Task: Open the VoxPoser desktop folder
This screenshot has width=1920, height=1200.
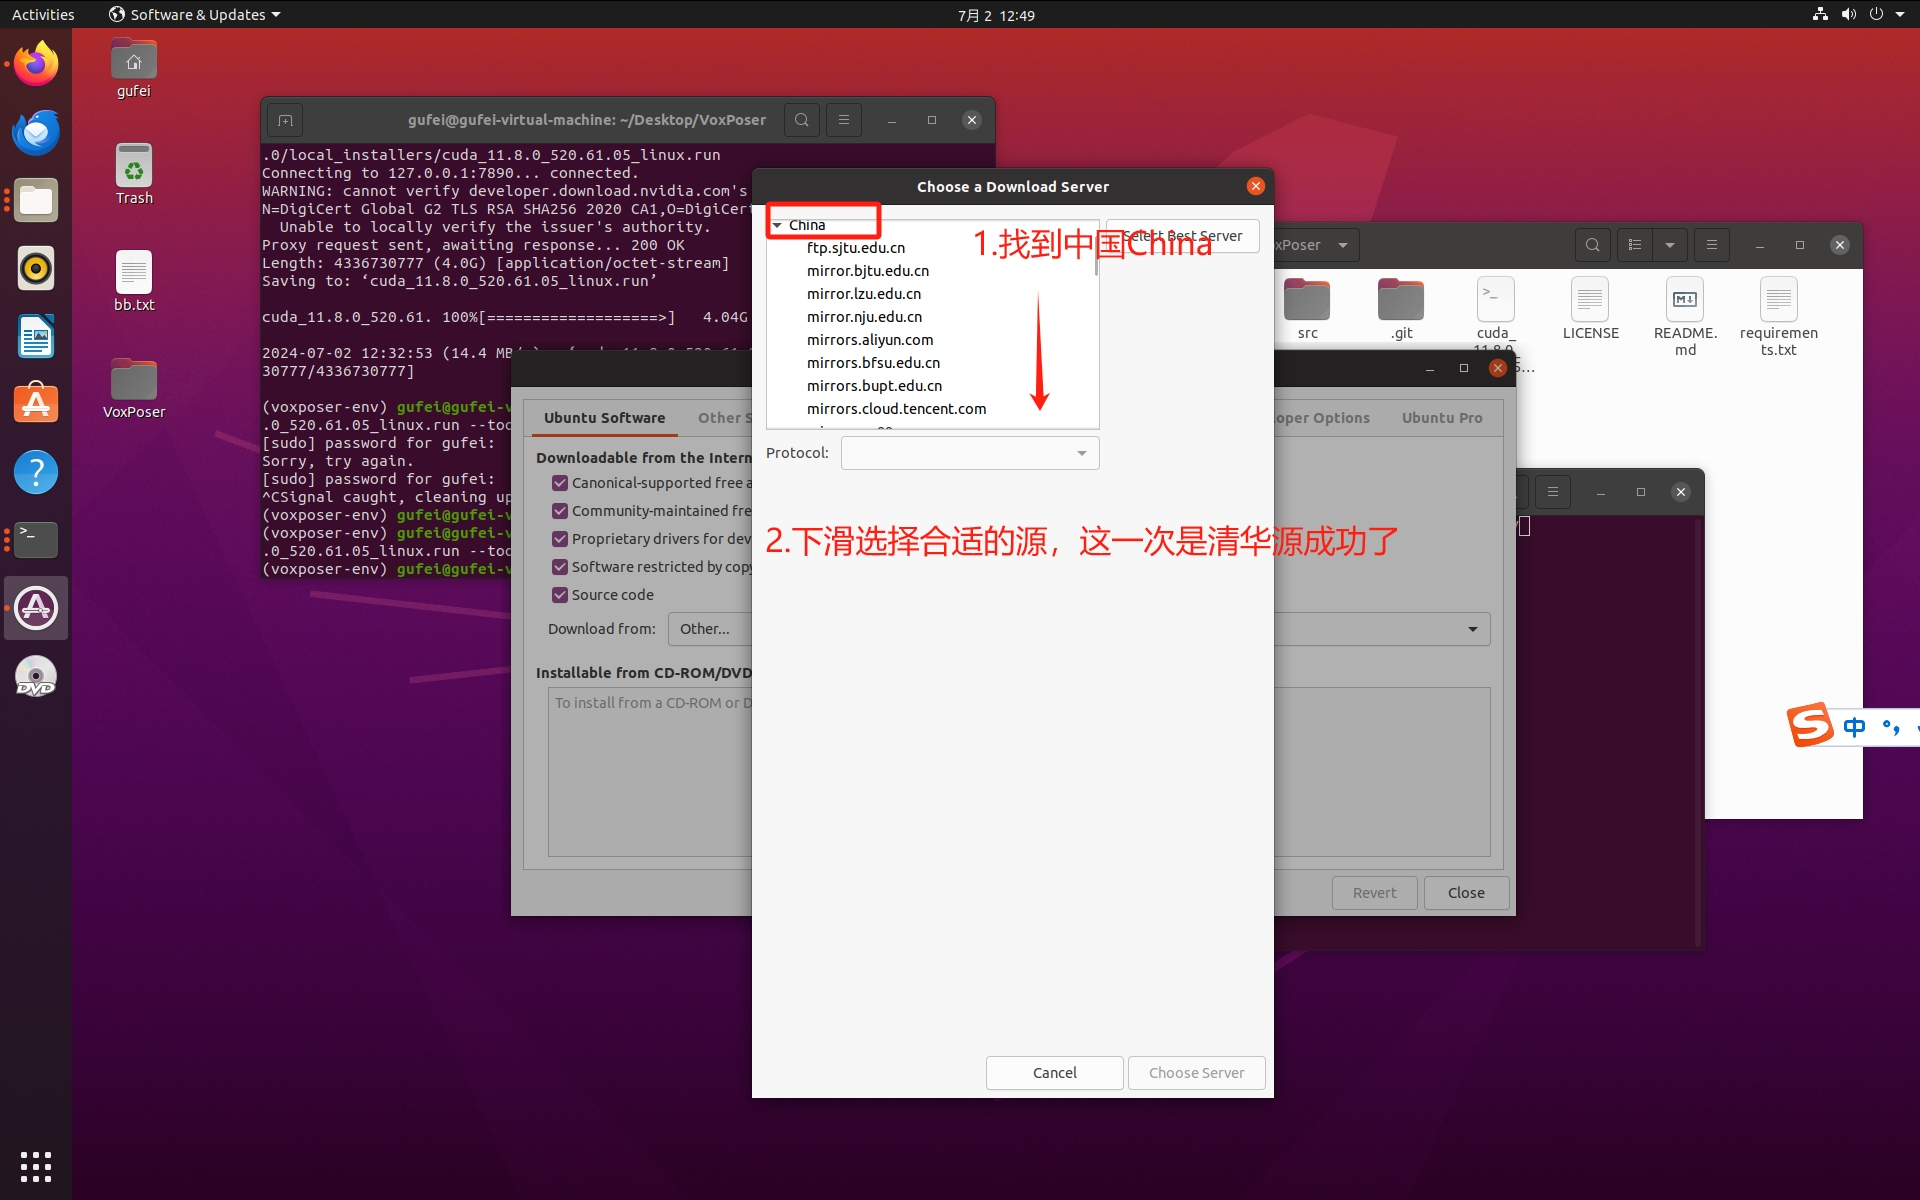Action: tap(134, 389)
